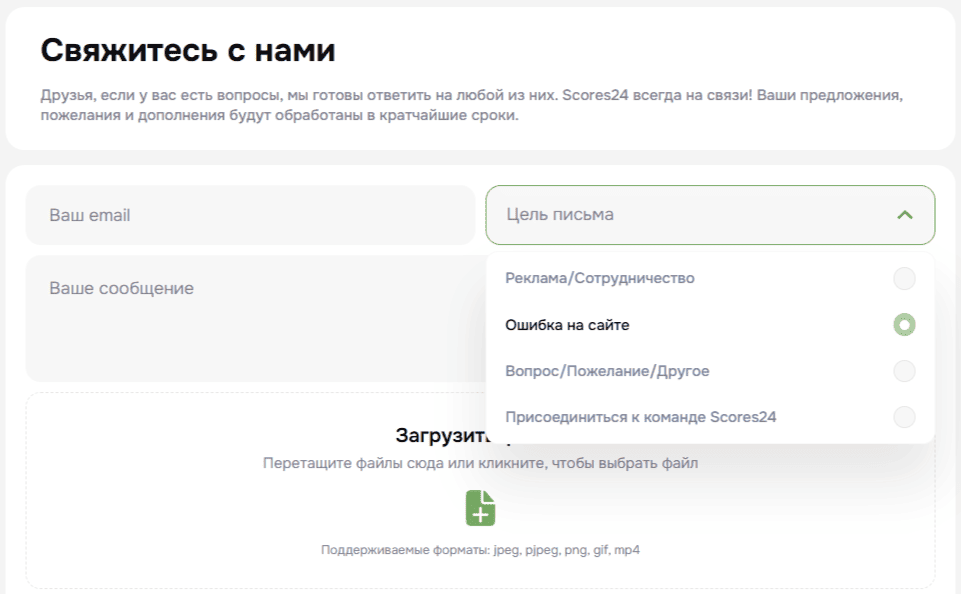Pick the "Вопрос/Пожелание/Другое" option label
The image size is (961, 594).
pyautogui.click(x=607, y=371)
